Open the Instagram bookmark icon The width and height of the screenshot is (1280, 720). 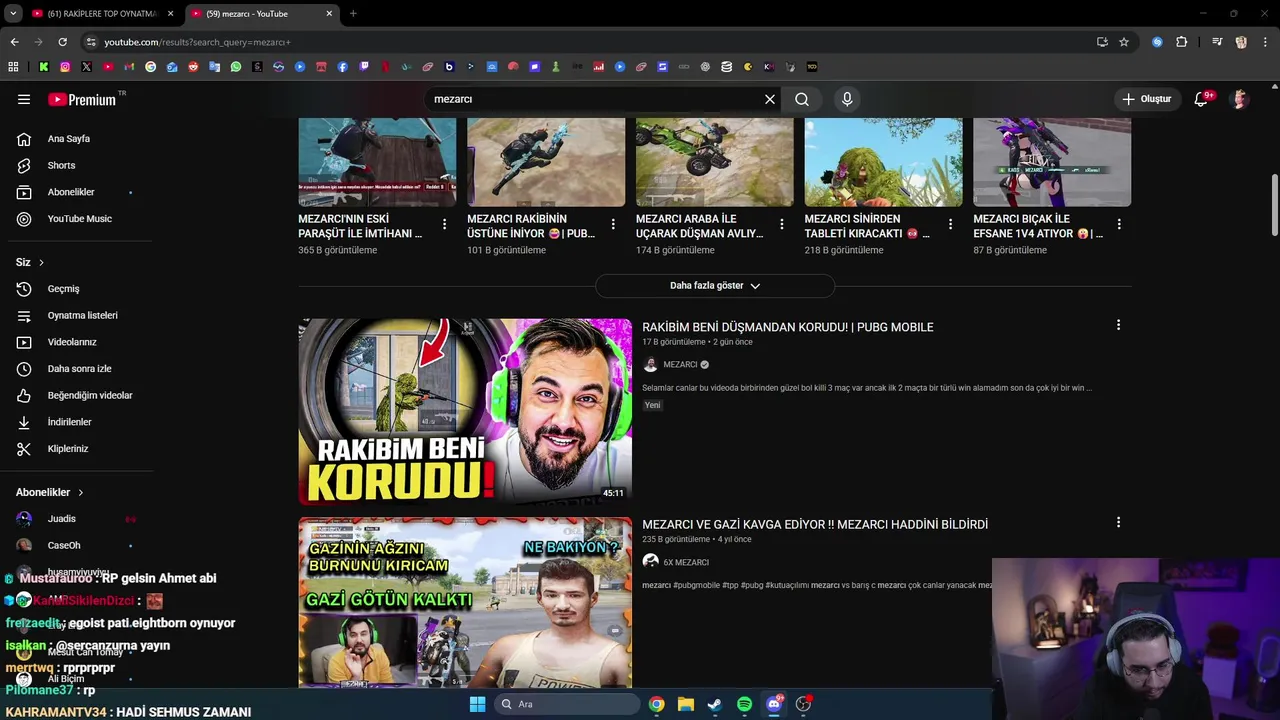click(x=65, y=67)
